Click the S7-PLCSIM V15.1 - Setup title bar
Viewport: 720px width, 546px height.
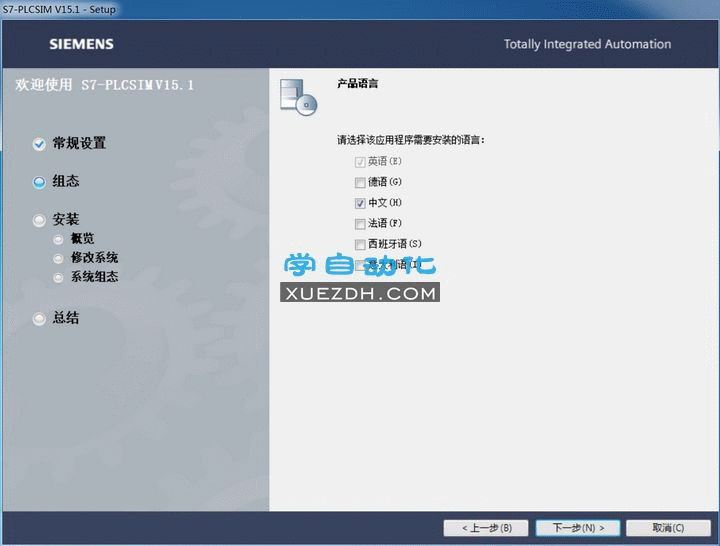(59, 9)
